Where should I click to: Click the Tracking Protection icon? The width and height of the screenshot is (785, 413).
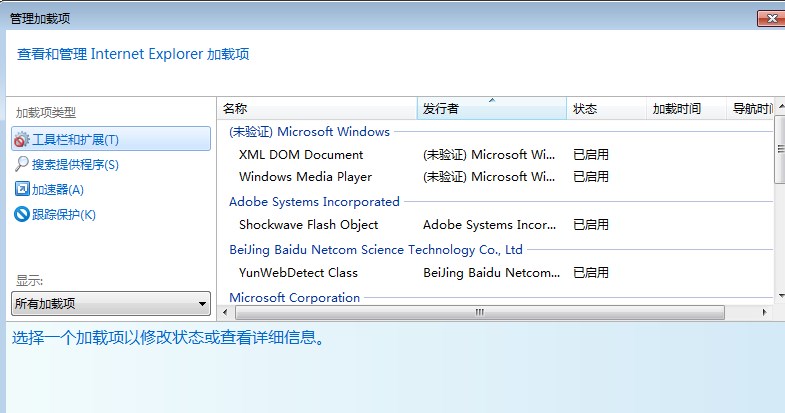point(22,214)
